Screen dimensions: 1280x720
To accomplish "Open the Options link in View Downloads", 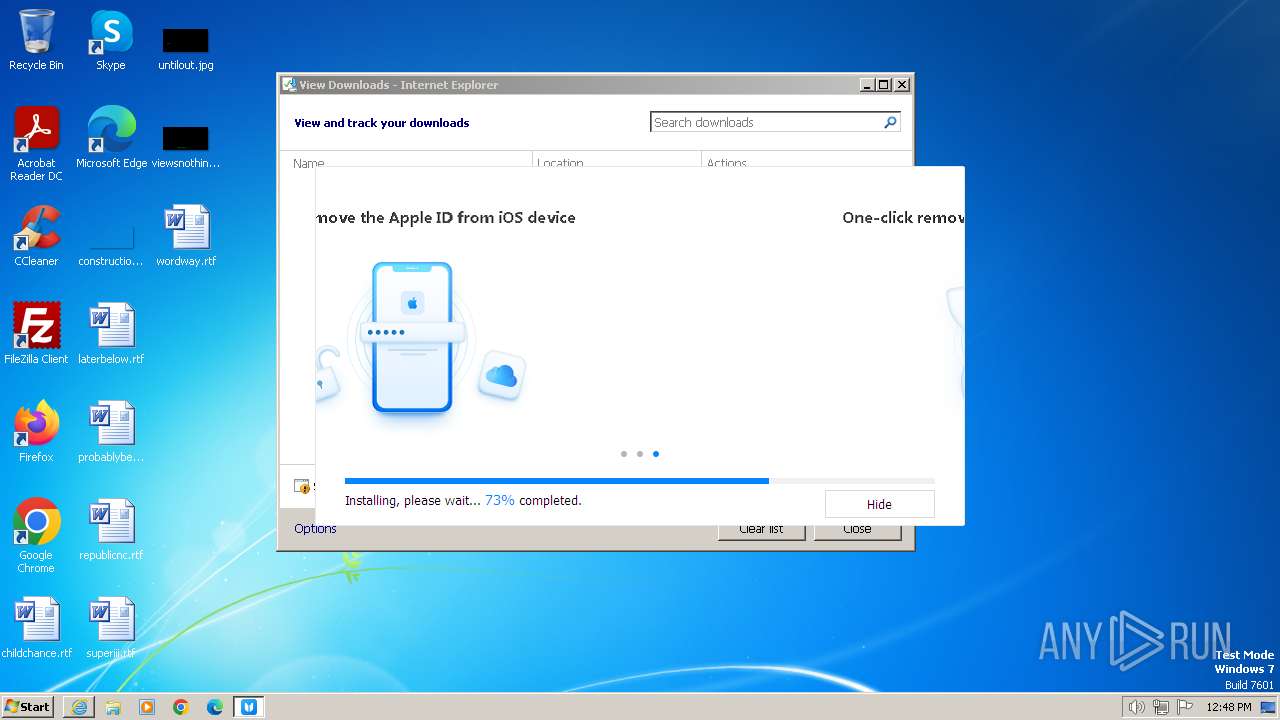I will coord(315,529).
